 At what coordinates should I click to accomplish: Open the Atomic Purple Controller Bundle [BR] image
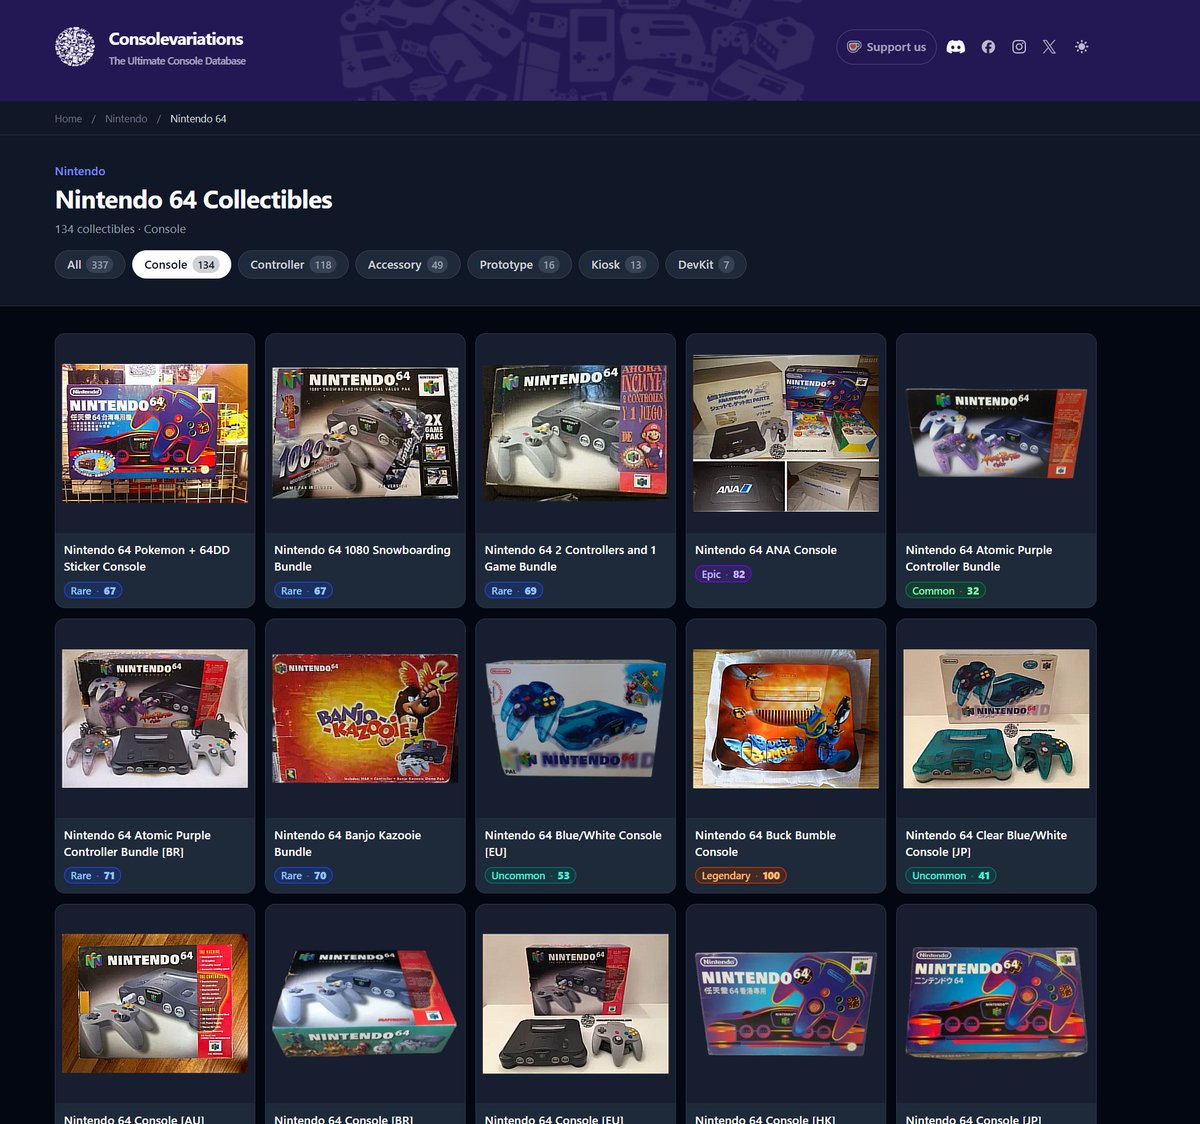point(155,718)
